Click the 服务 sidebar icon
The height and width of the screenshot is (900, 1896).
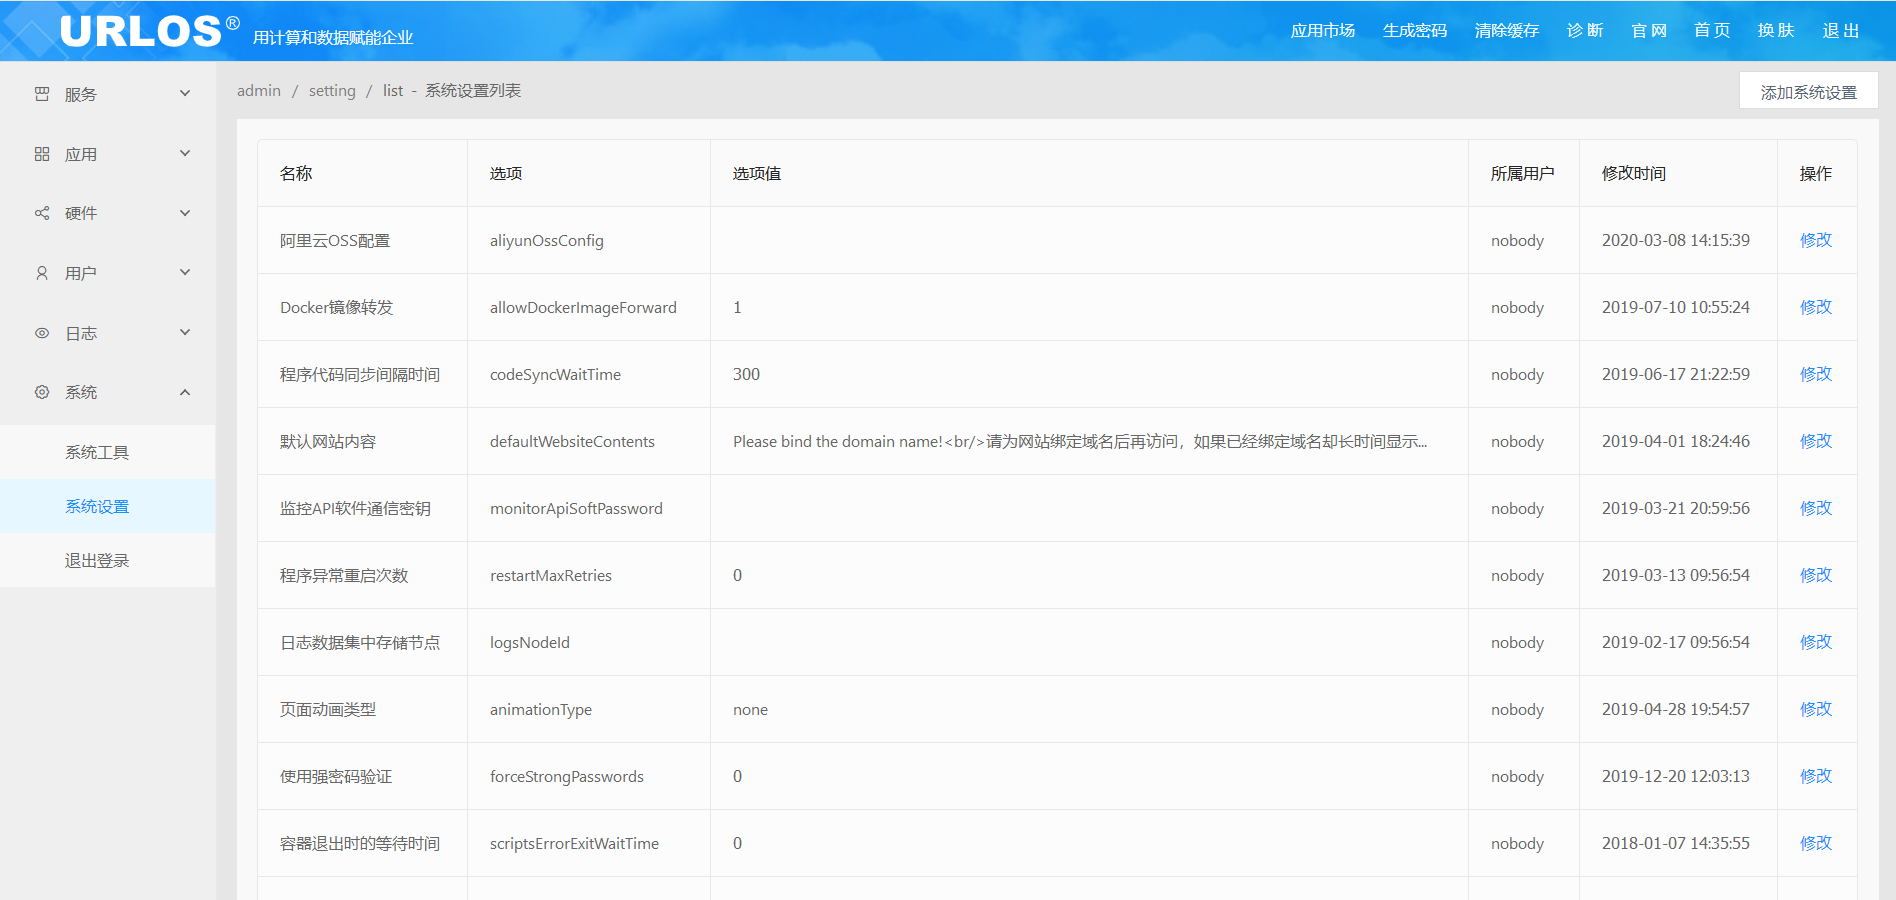point(42,94)
